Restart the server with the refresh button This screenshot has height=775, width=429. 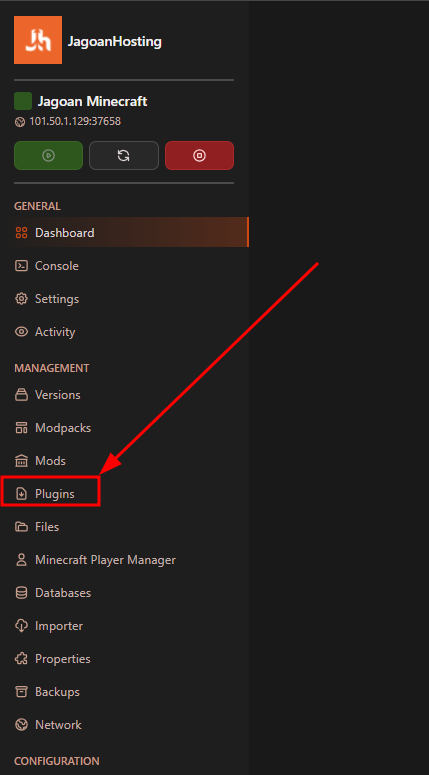tap(124, 156)
